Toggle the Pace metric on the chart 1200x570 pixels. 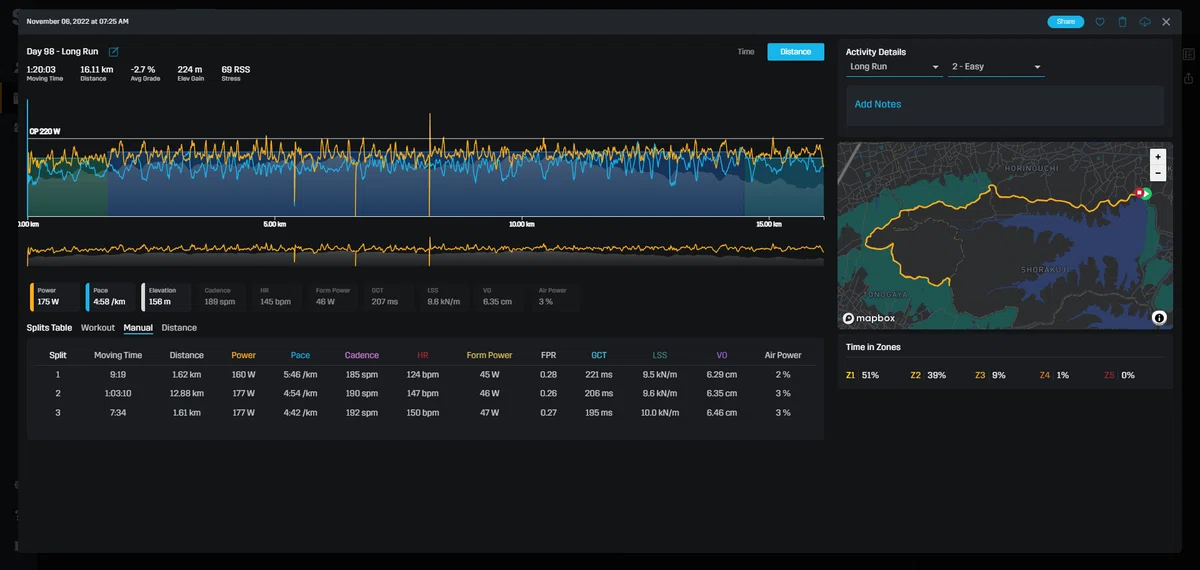(109, 296)
